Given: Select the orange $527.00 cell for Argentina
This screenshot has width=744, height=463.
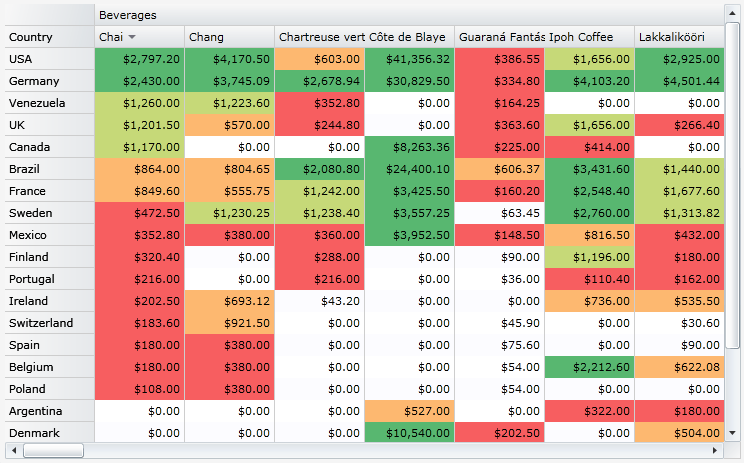Looking at the screenshot, I should (x=409, y=411).
